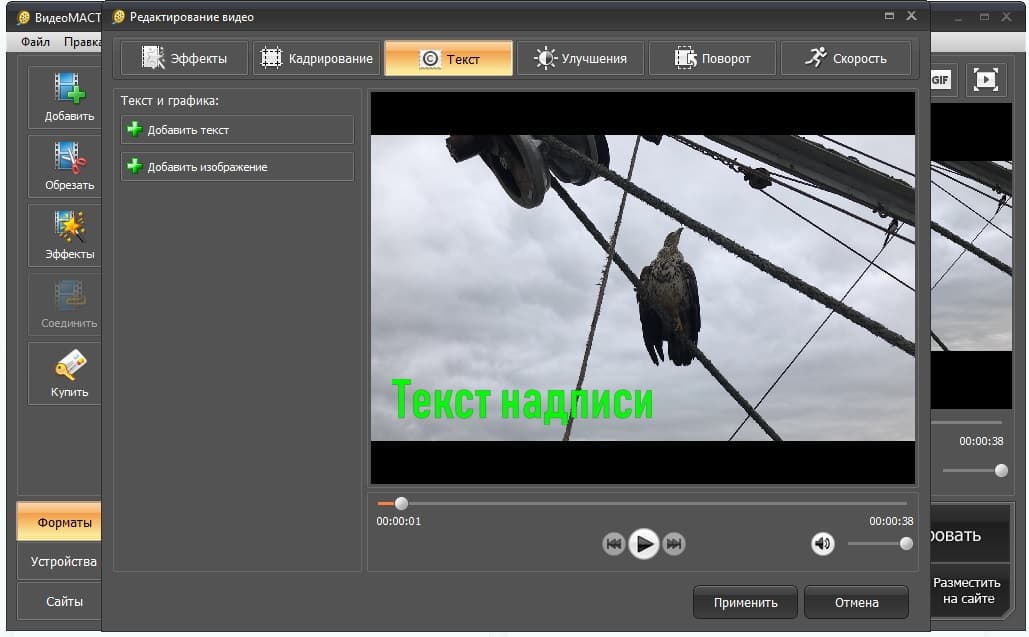Go to the Поворот tab

point(712,58)
